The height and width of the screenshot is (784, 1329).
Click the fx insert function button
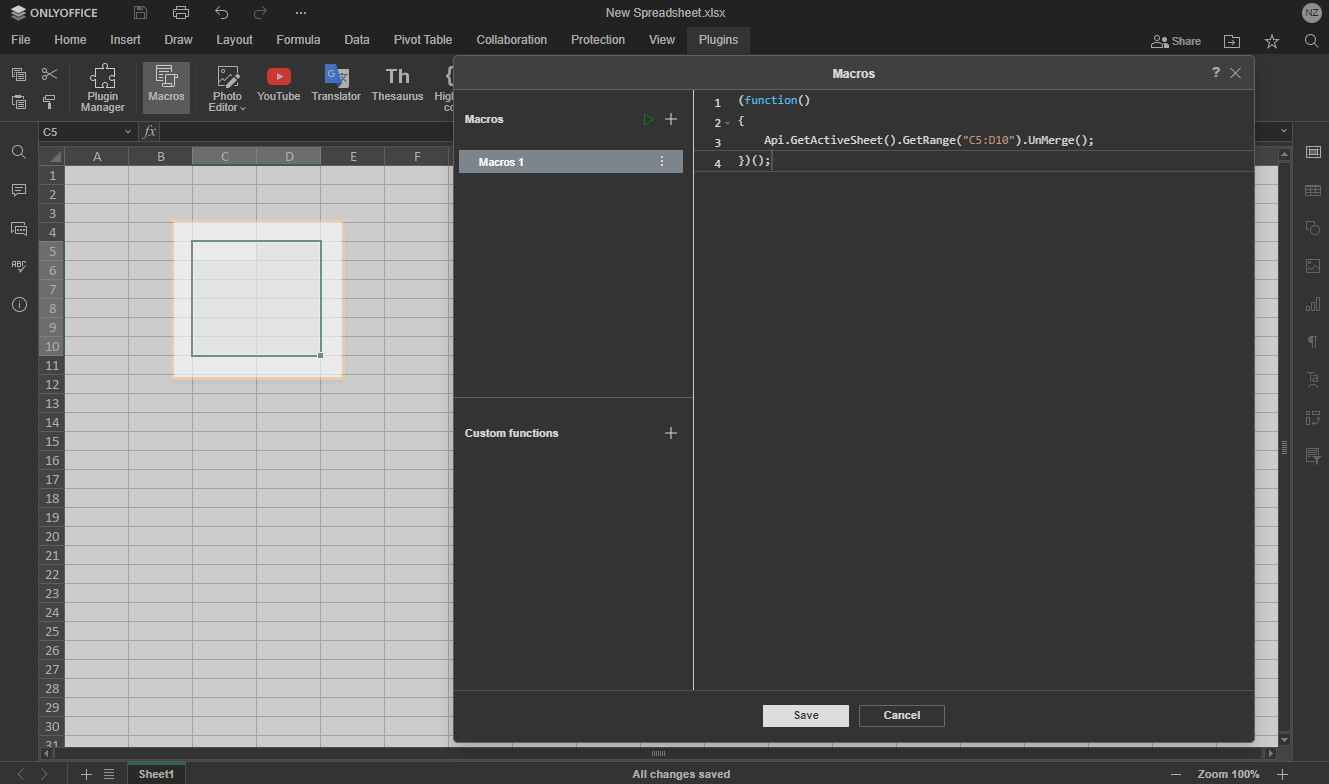click(149, 132)
